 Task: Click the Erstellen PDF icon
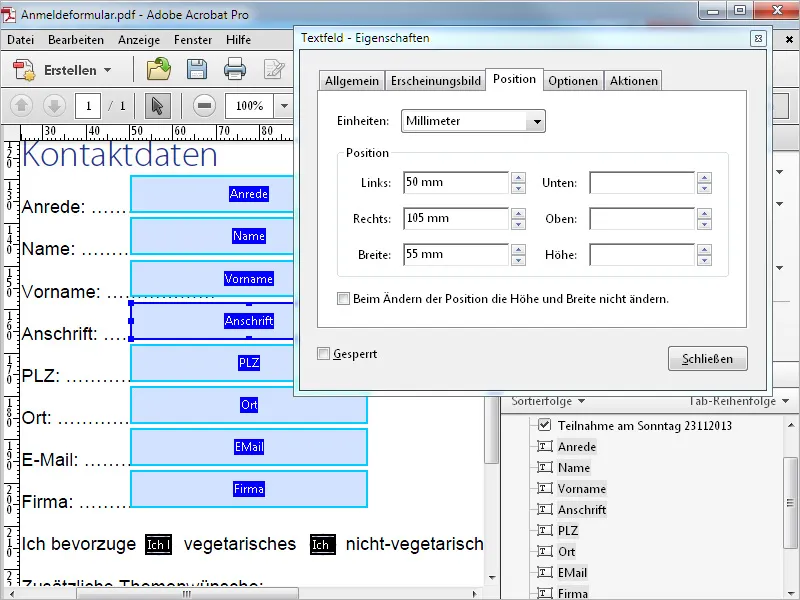tap(23, 69)
